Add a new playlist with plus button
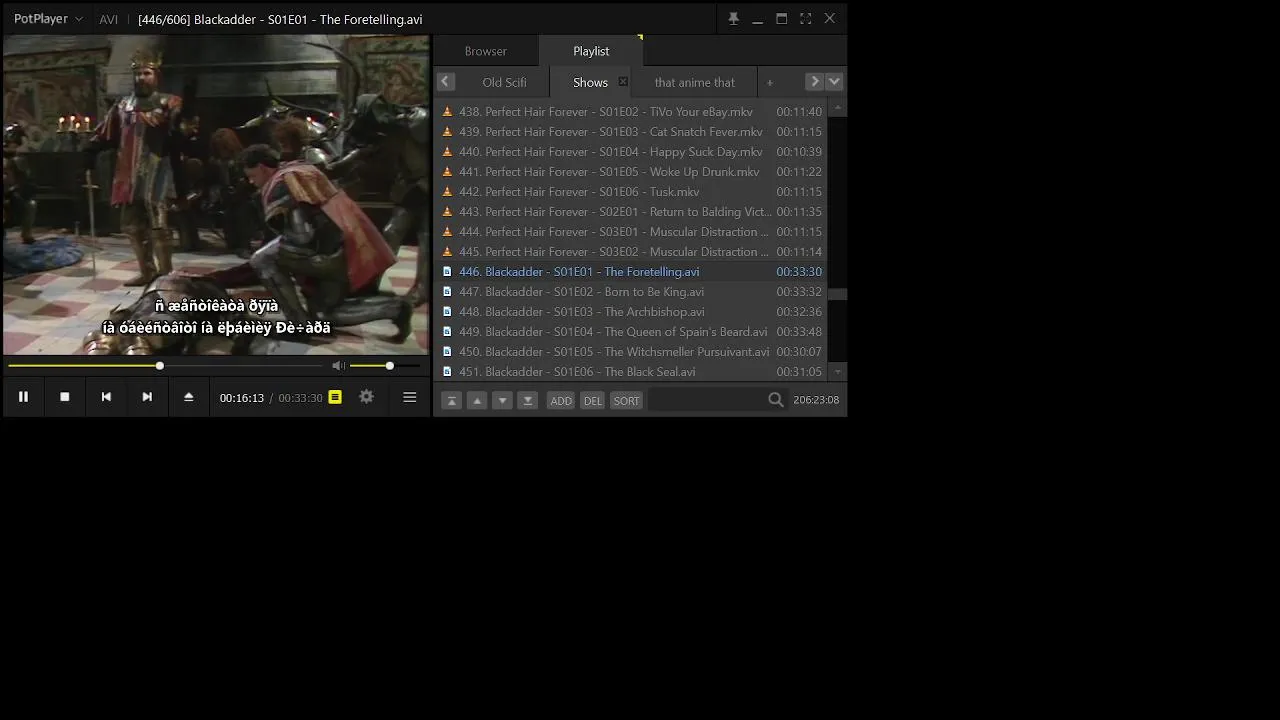This screenshot has height=720, width=1280. (x=770, y=82)
